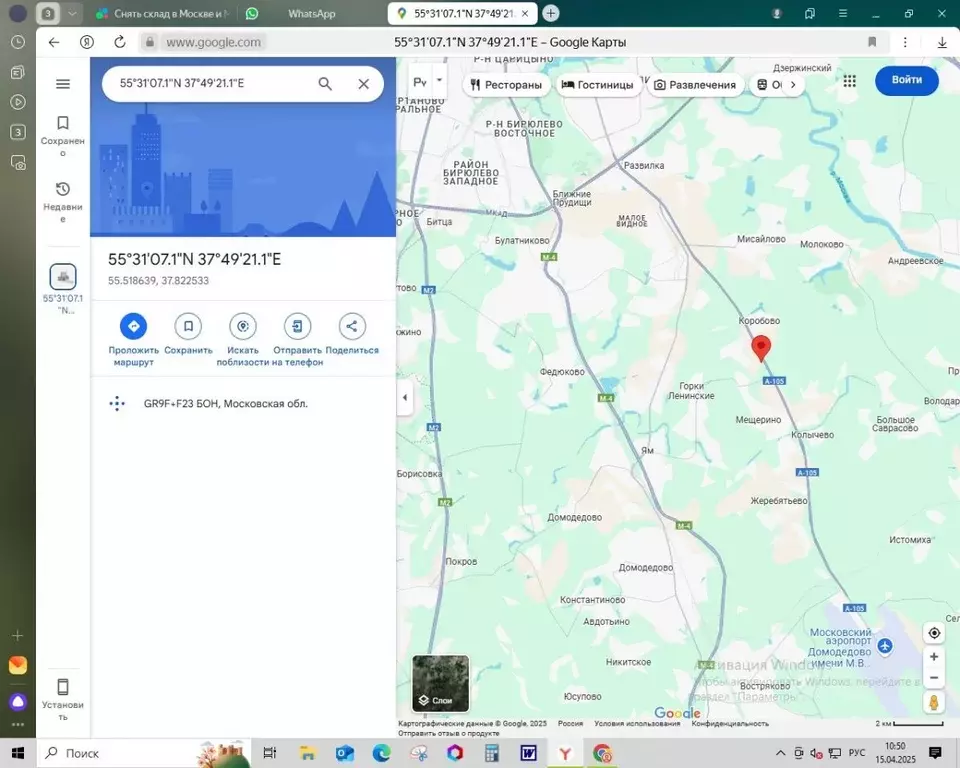This screenshot has height=768, width=960.
Task: Pick up the Pegman for Street View
Action: [x=934, y=703]
